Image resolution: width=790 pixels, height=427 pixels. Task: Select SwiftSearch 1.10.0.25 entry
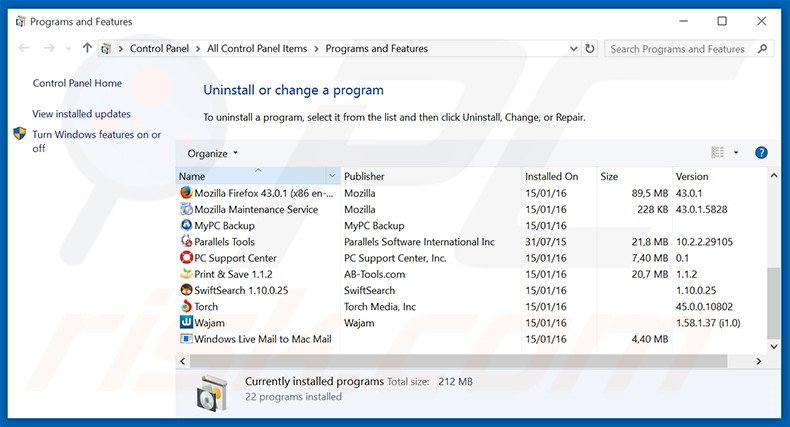pyautogui.click(x=471, y=290)
